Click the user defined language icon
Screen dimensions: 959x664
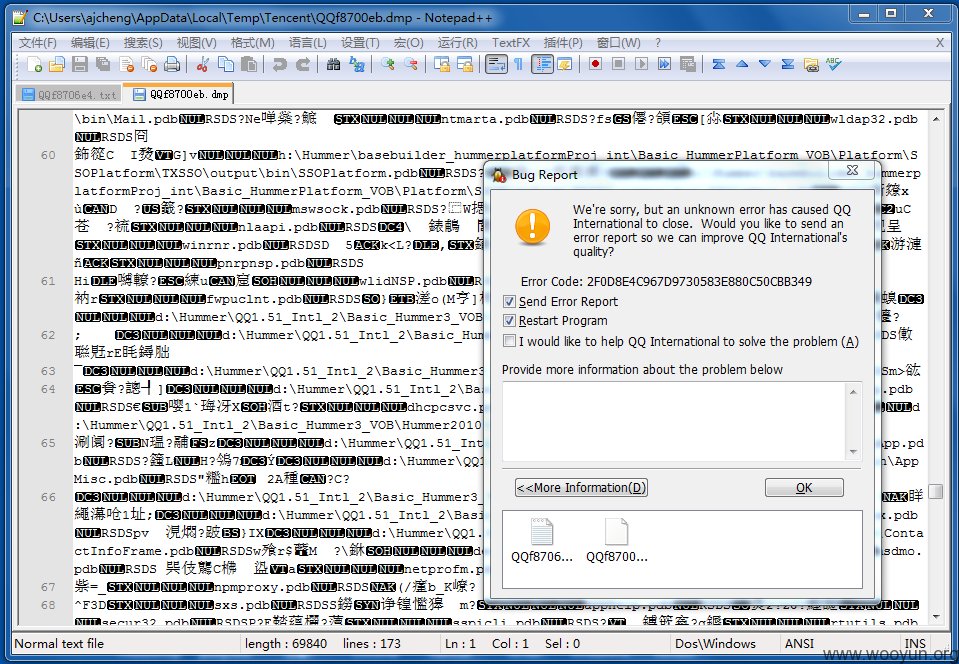tap(565, 64)
